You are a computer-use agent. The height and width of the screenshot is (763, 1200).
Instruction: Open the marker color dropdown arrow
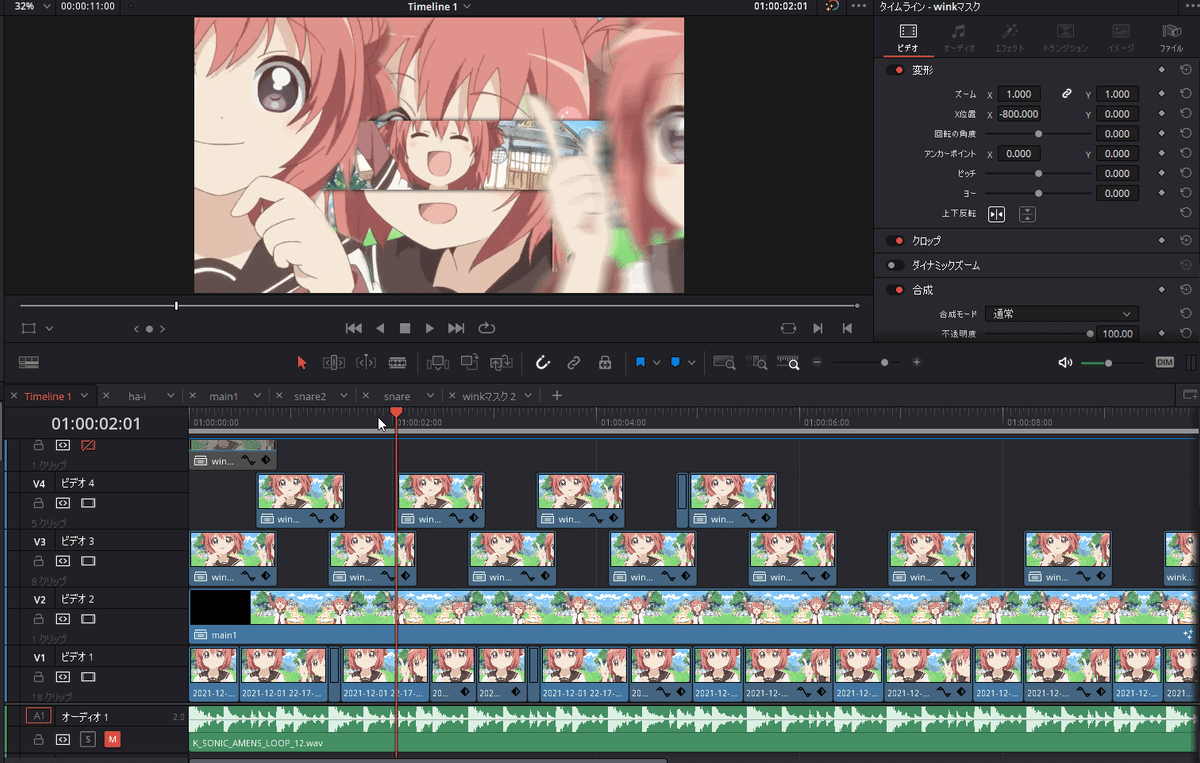pos(691,363)
